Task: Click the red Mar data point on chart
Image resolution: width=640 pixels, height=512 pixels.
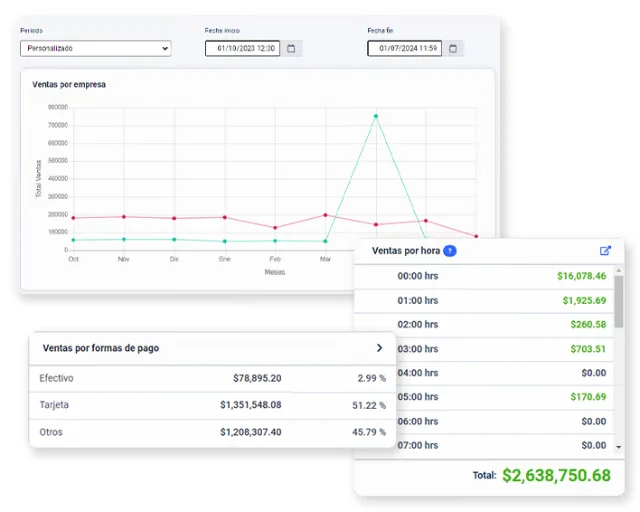Action: click(325, 215)
